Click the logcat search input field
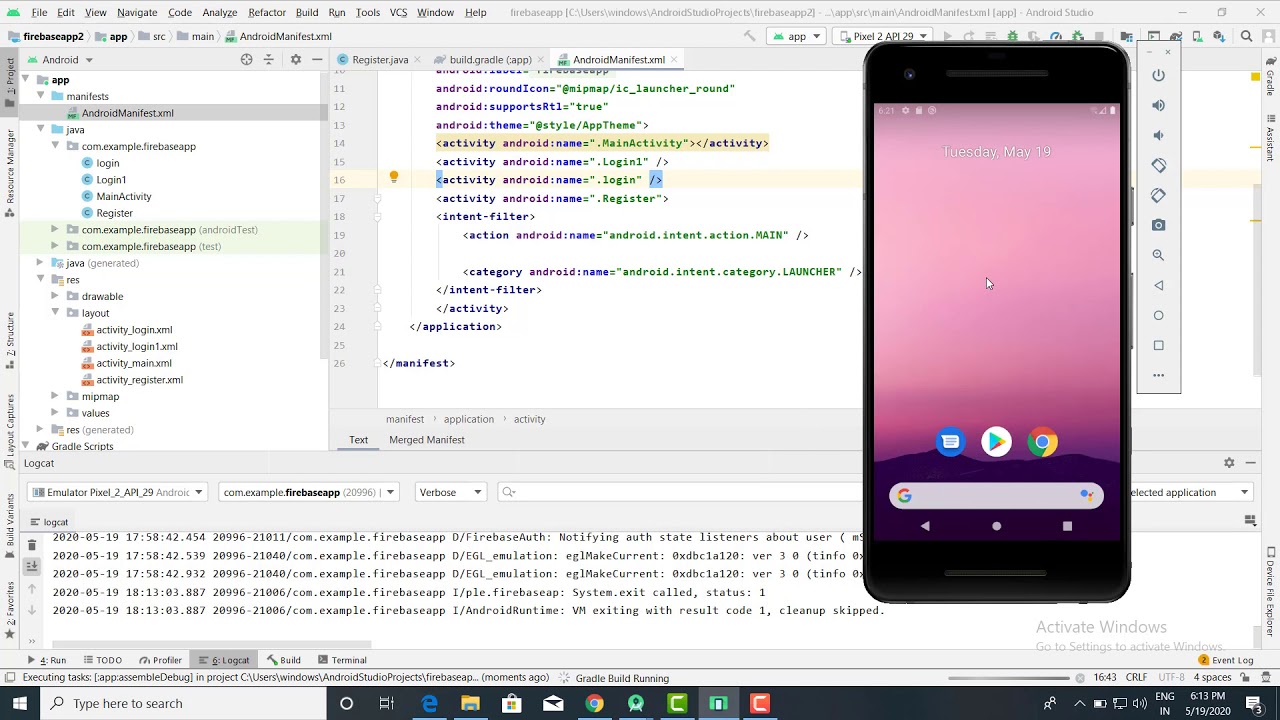Image resolution: width=1280 pixels, height=720 pixels. pyautogui.click(x=680, y=492)
